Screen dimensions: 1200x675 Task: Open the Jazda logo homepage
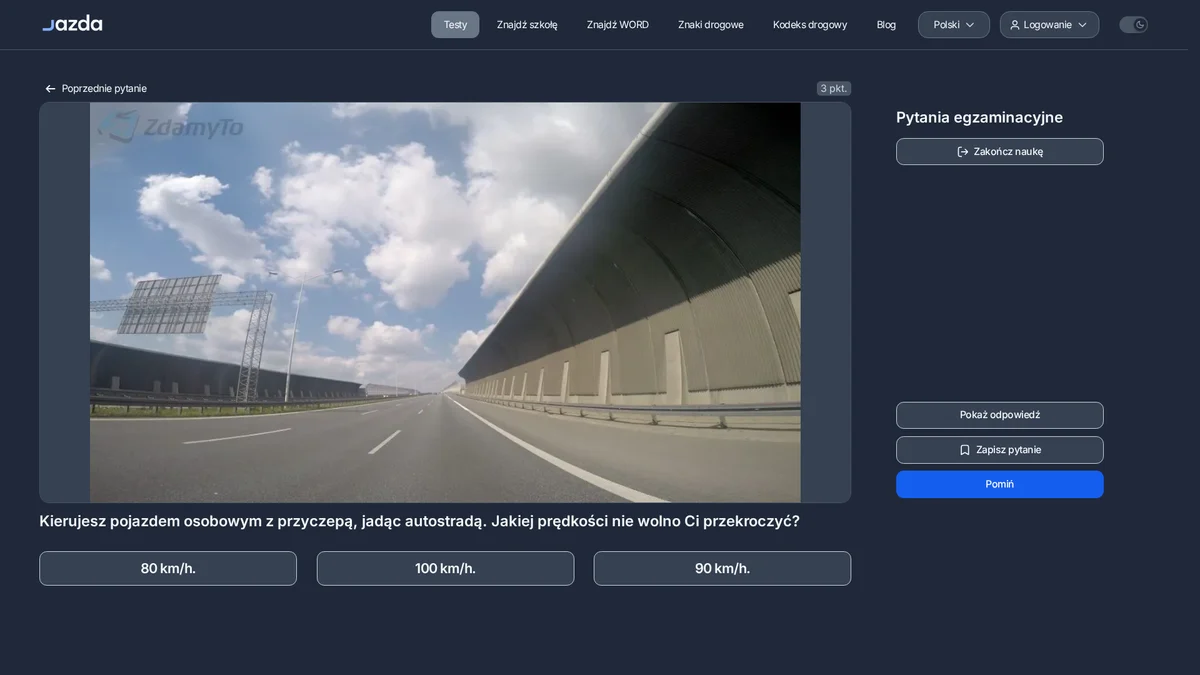tap(72, 24)
